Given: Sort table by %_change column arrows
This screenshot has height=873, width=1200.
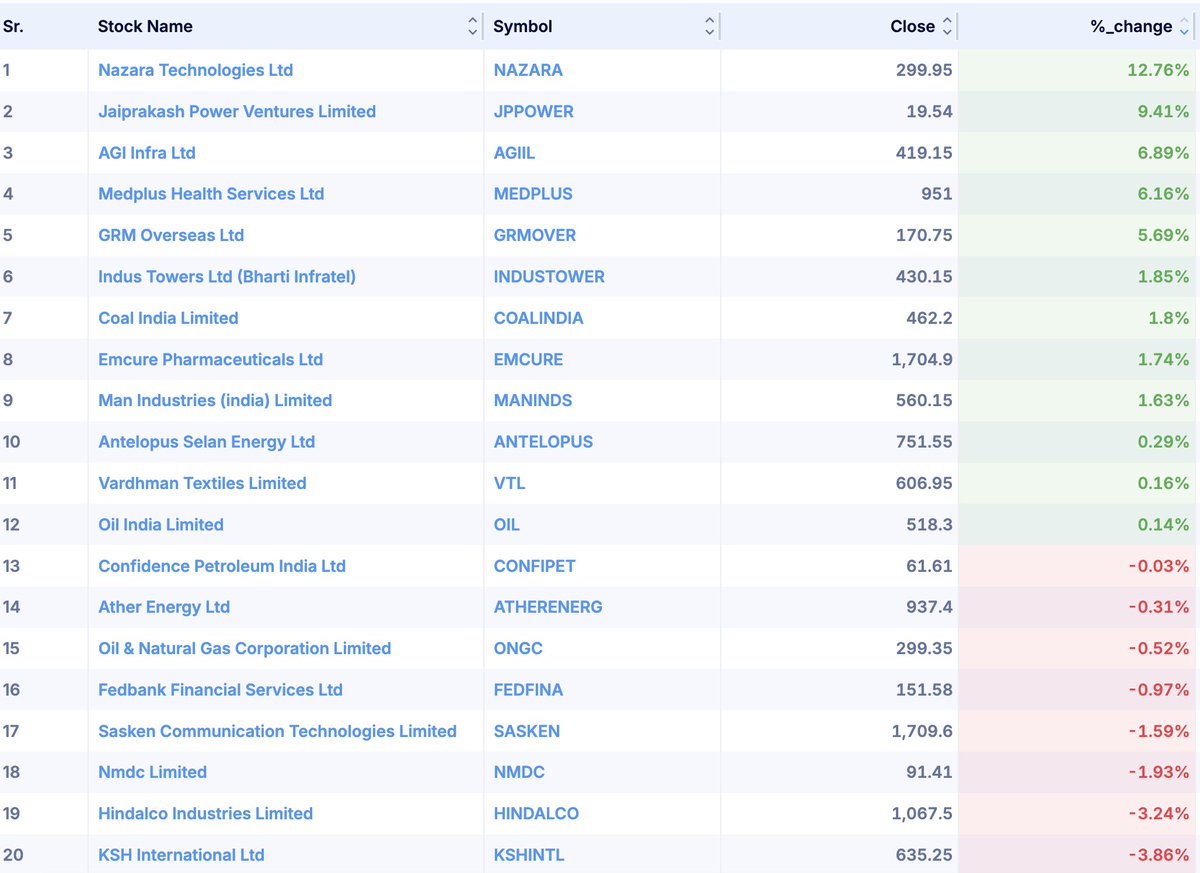Looking at the screenshot, I should 1184,27.
